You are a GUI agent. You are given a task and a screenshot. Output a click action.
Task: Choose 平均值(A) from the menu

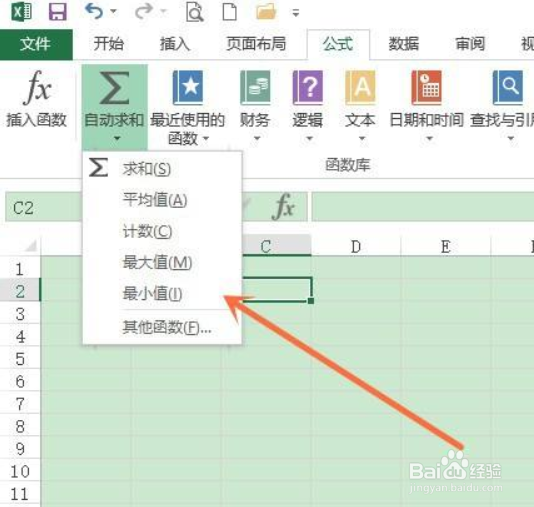[x=162, y=200]
